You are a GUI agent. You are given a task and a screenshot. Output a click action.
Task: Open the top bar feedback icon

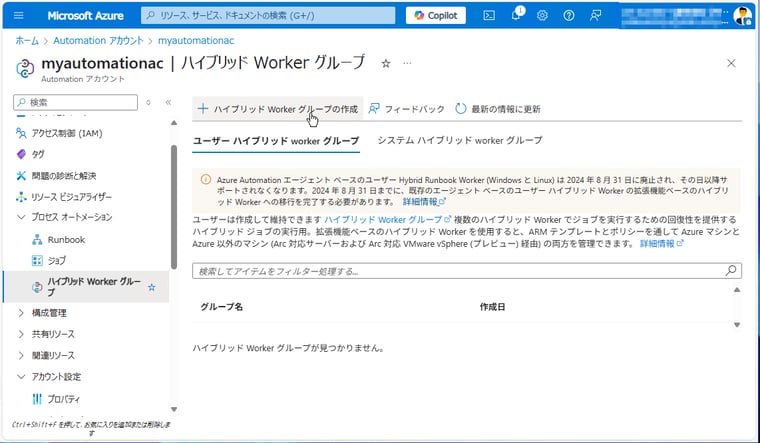pos(595,16)
